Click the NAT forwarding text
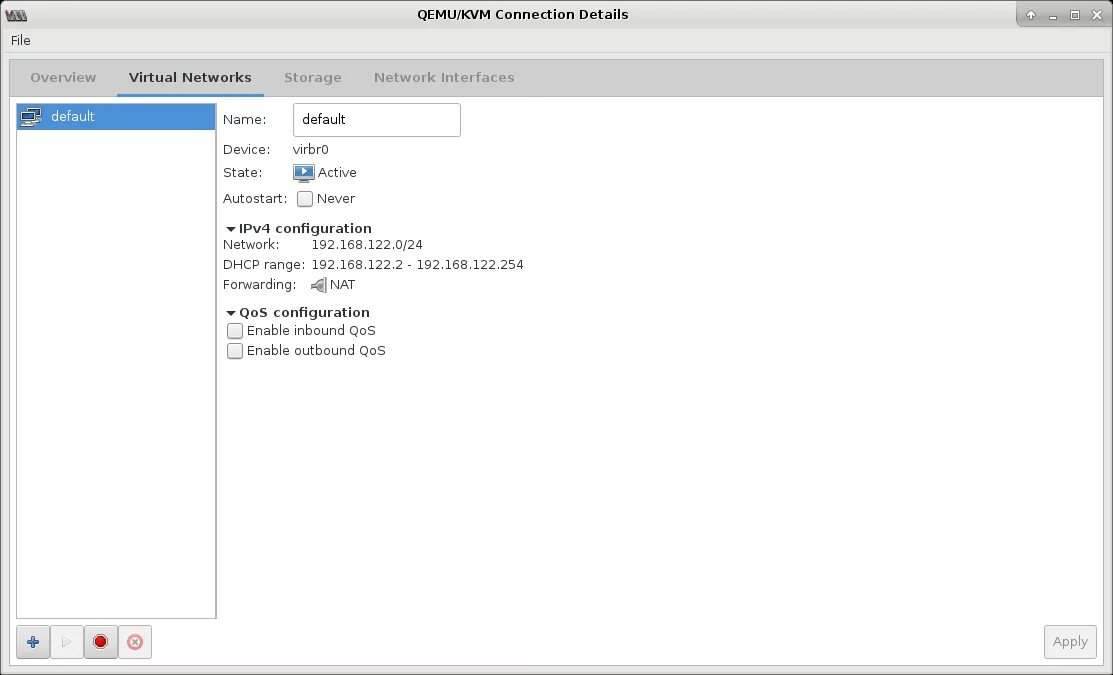This screenshot has width=1113, height=675. click(x=342, y=285)
